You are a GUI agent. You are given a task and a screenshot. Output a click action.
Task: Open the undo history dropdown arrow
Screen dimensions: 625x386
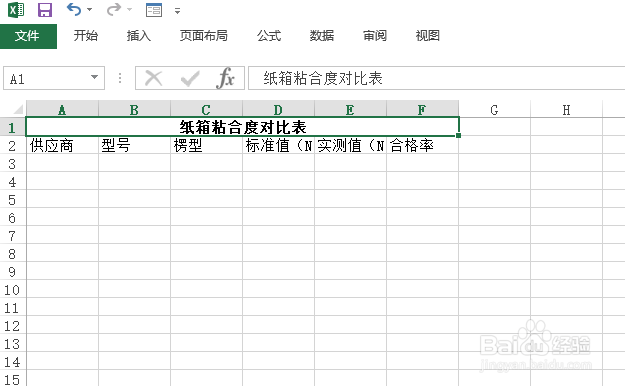89,10
